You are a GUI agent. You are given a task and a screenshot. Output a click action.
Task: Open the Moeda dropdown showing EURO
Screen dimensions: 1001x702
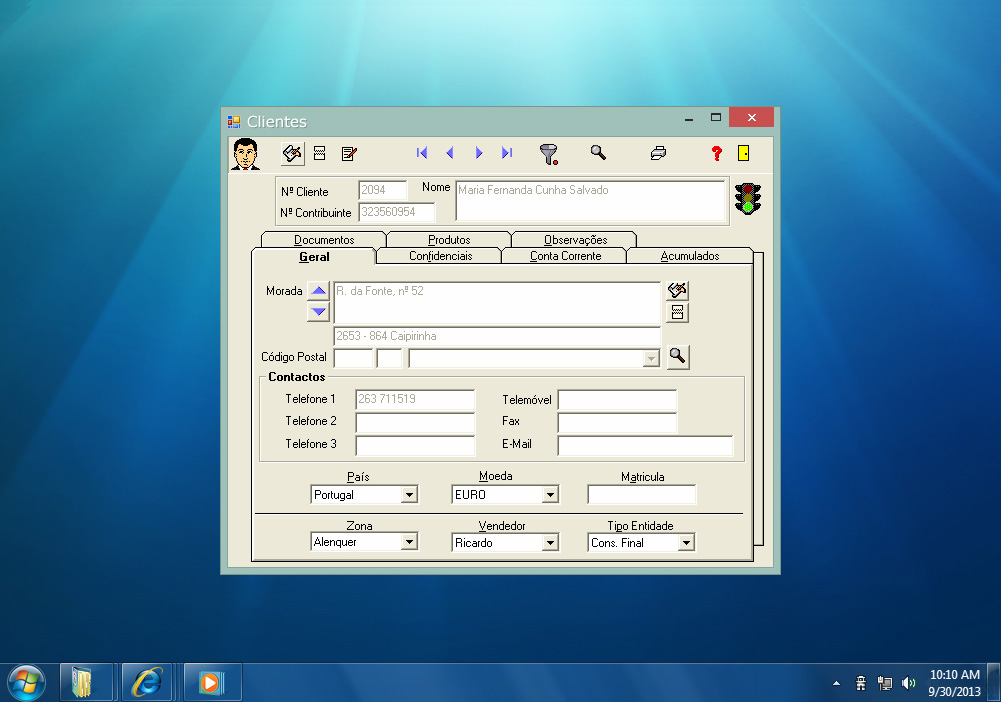pos(549,495)
